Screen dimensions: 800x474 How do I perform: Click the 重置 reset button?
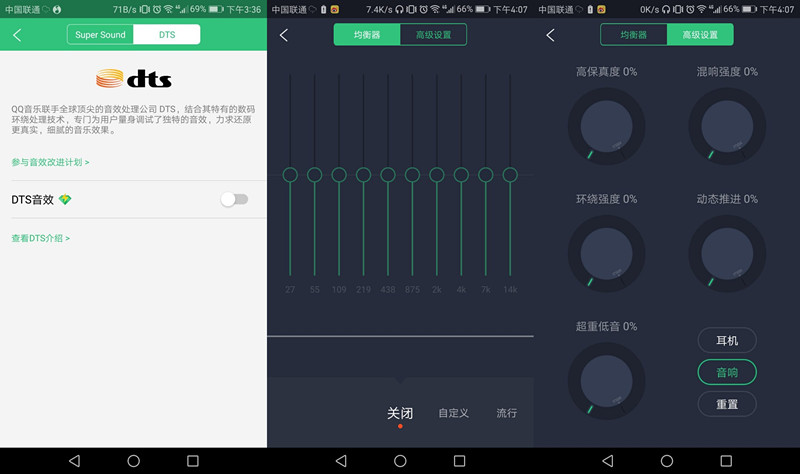click(727, 404)
